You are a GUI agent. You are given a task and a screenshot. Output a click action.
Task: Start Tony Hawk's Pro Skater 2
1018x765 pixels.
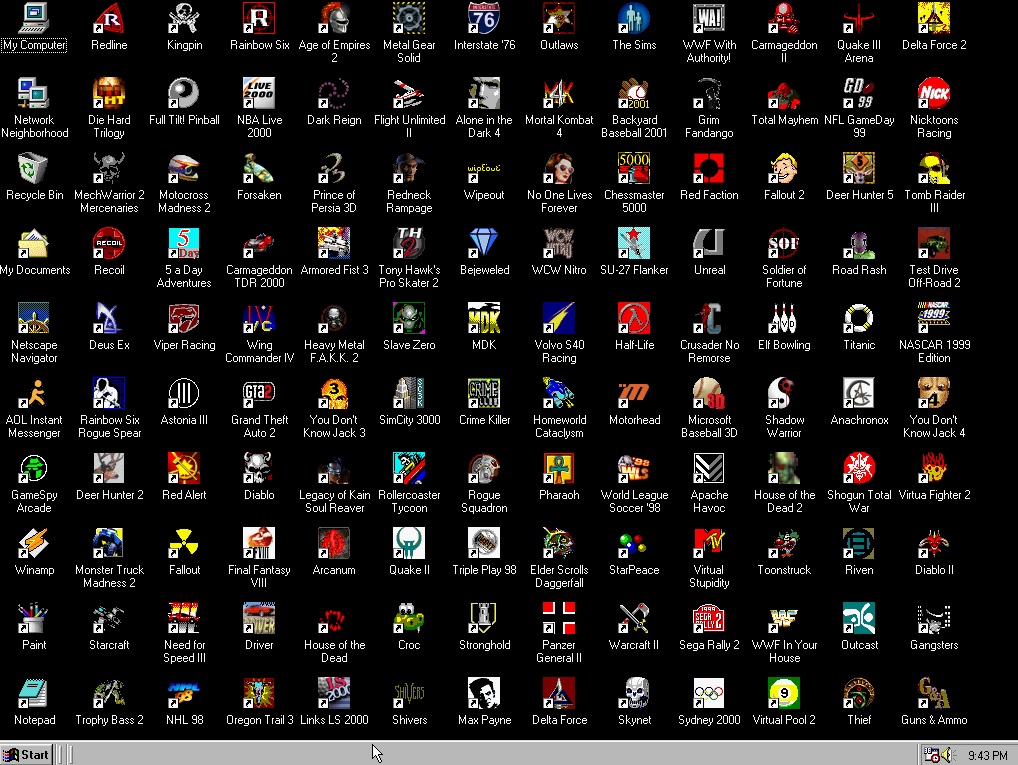click(409, 245)
